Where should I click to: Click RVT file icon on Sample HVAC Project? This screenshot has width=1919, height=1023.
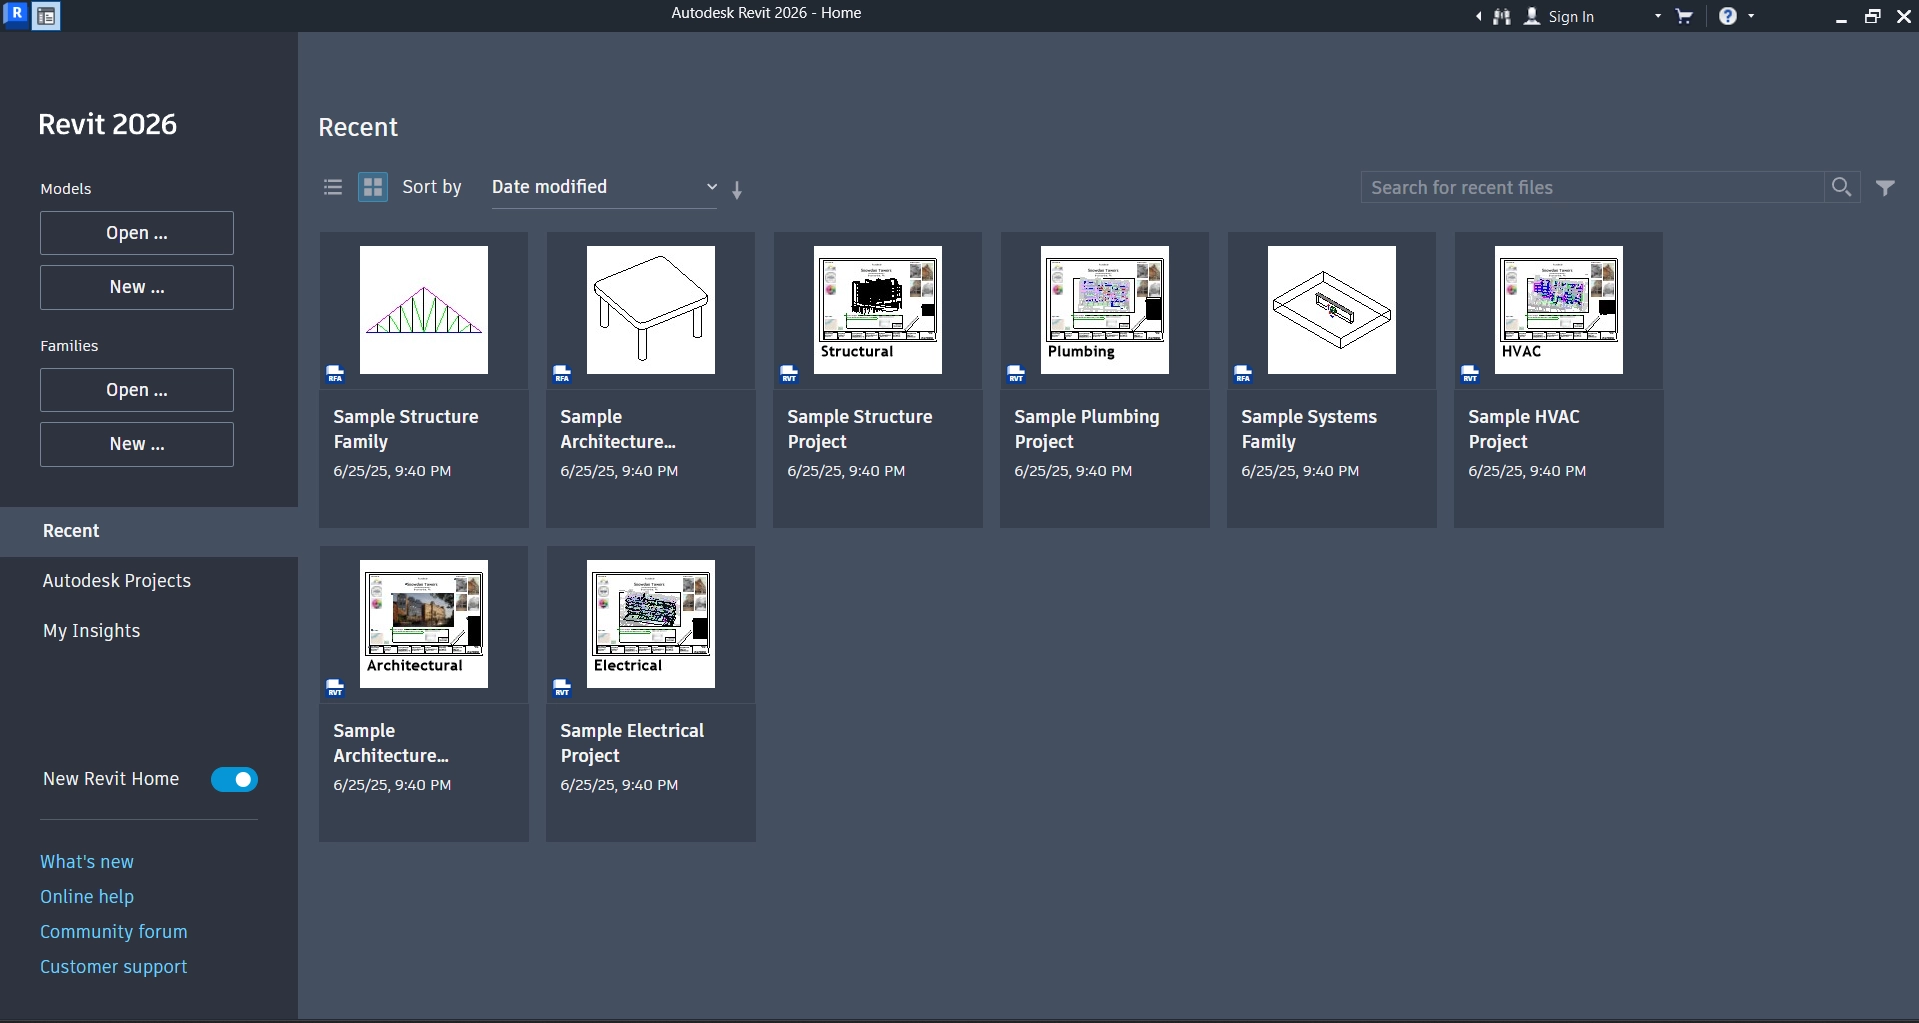(1470, 374)
